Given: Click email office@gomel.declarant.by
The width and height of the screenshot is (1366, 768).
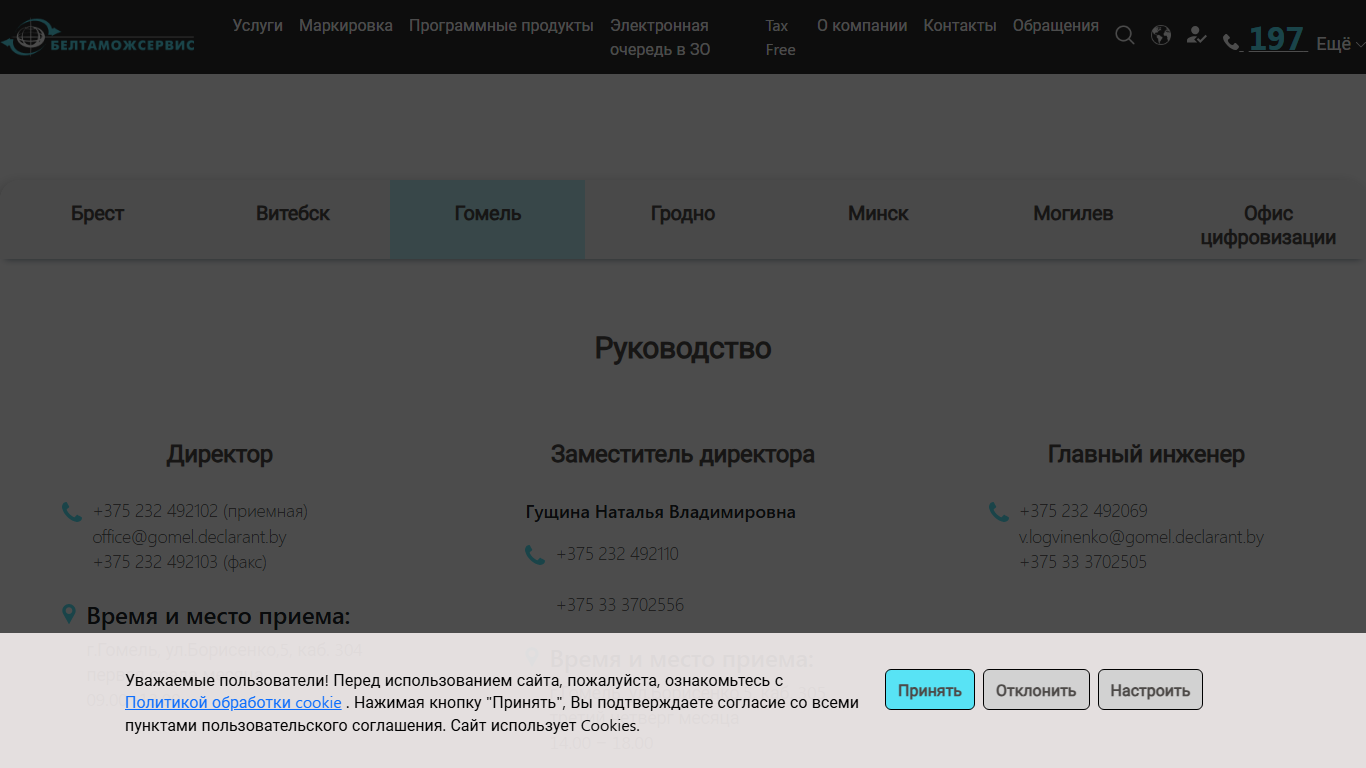Looking at the screenshot, I should coord(190,537).
